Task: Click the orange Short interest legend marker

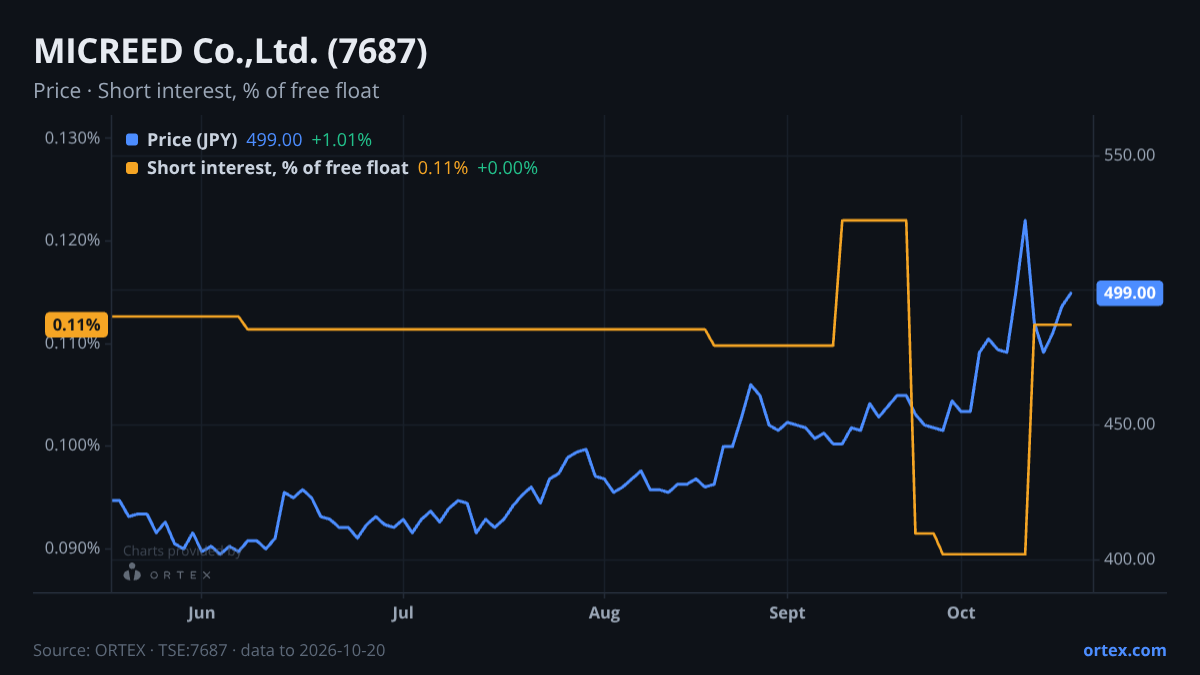Action: 132,168
